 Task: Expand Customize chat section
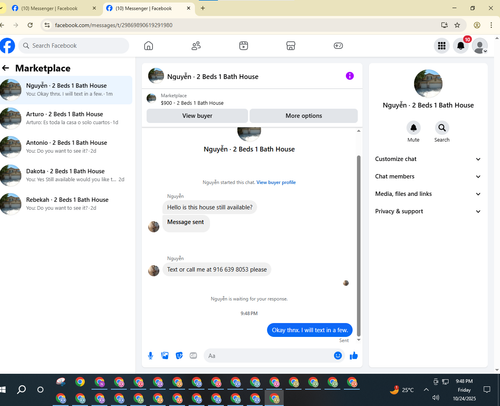pos(428,159)
